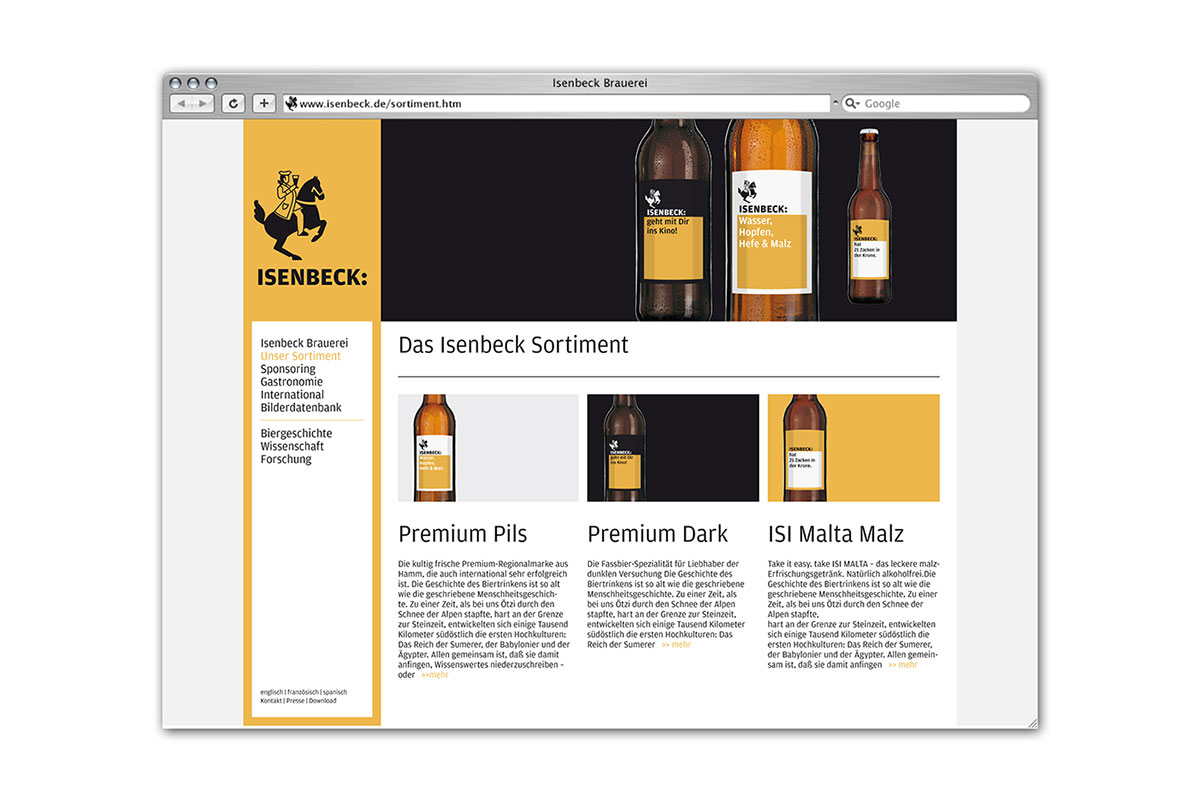The height and width of the screenshot is (800, 1200).
Task: Add a bookmark with the plus button
Action: (x=264, y=103)
